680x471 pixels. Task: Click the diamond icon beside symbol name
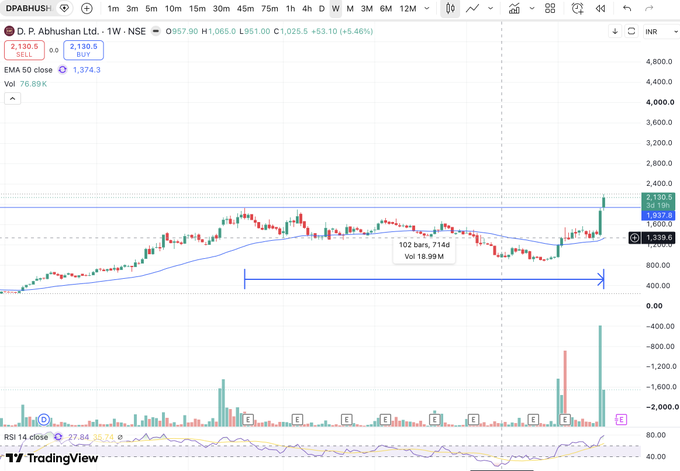click(64, 8)
